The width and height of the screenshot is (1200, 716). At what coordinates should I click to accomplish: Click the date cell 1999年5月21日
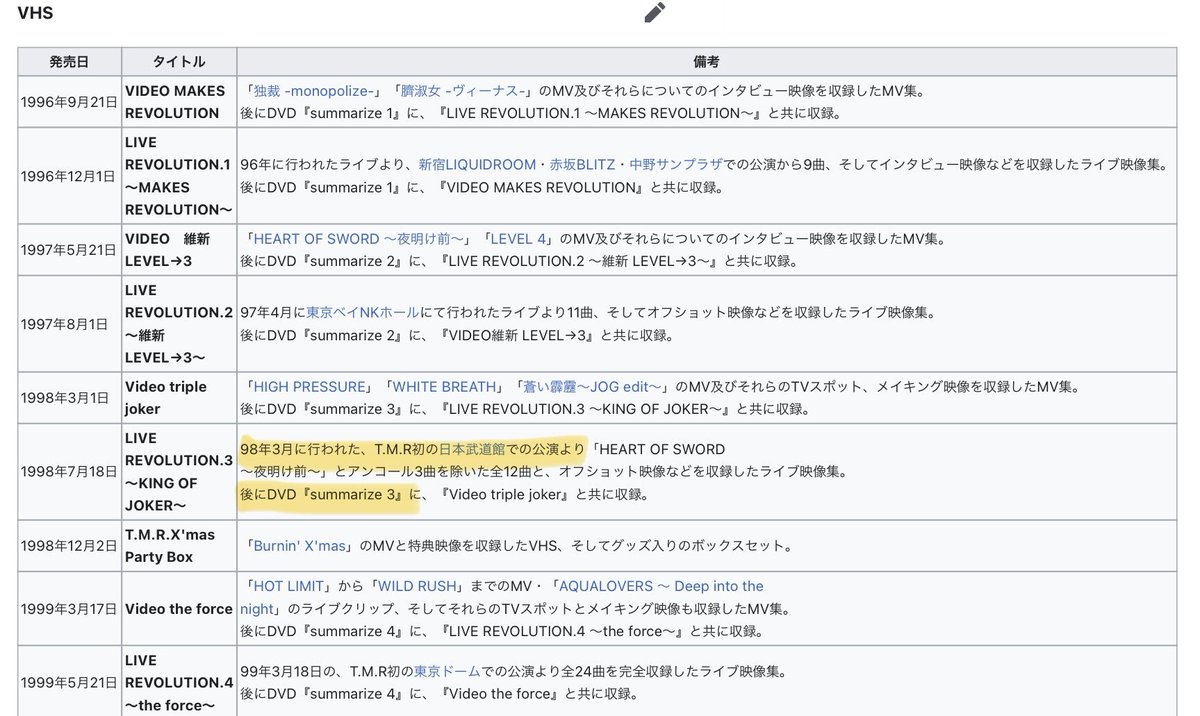(x=70, y=683)
